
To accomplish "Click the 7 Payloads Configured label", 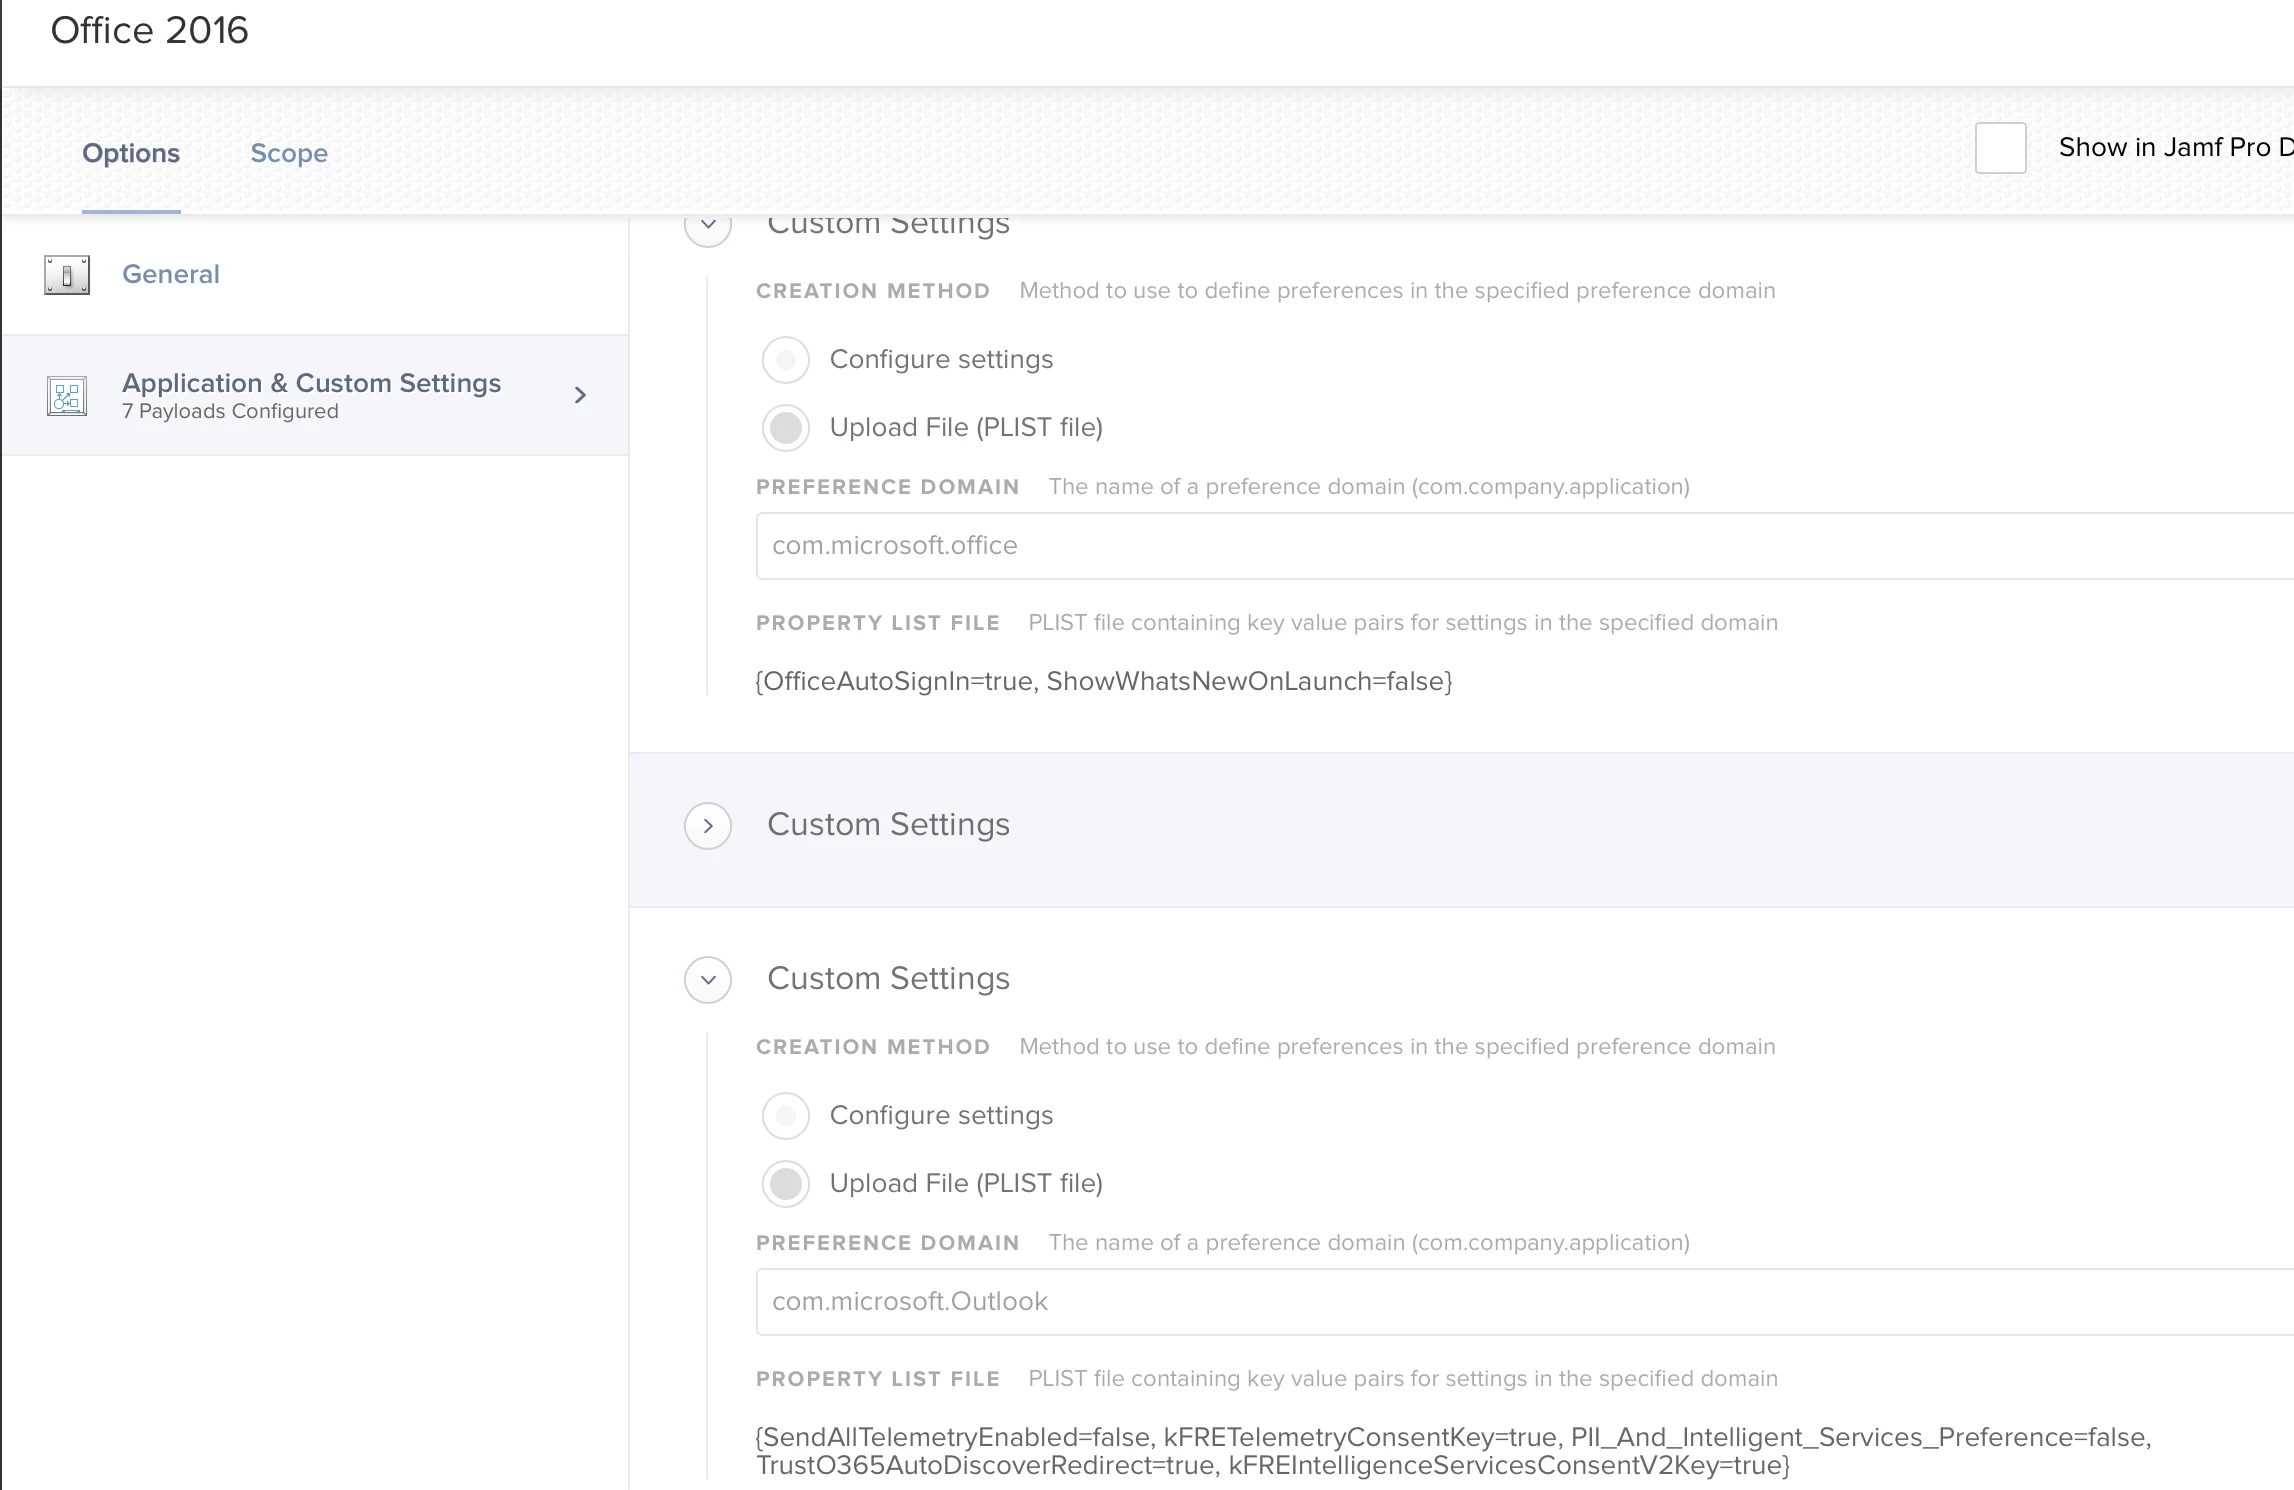I will 230,411.
